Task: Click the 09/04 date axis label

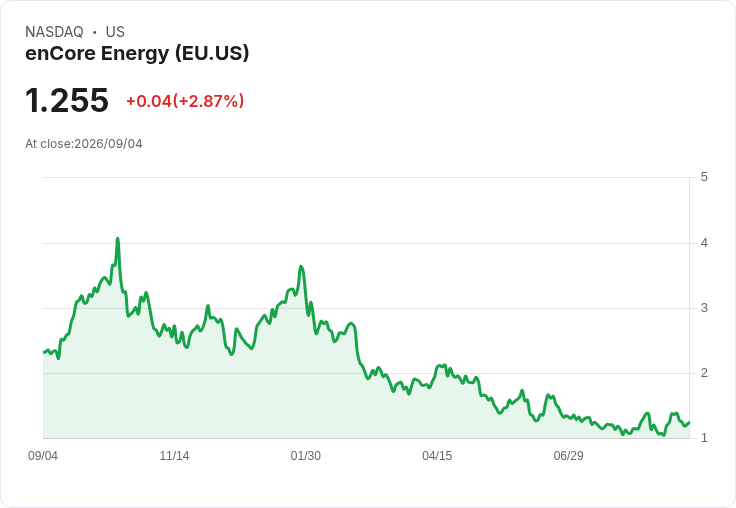Action: (43, 455)
